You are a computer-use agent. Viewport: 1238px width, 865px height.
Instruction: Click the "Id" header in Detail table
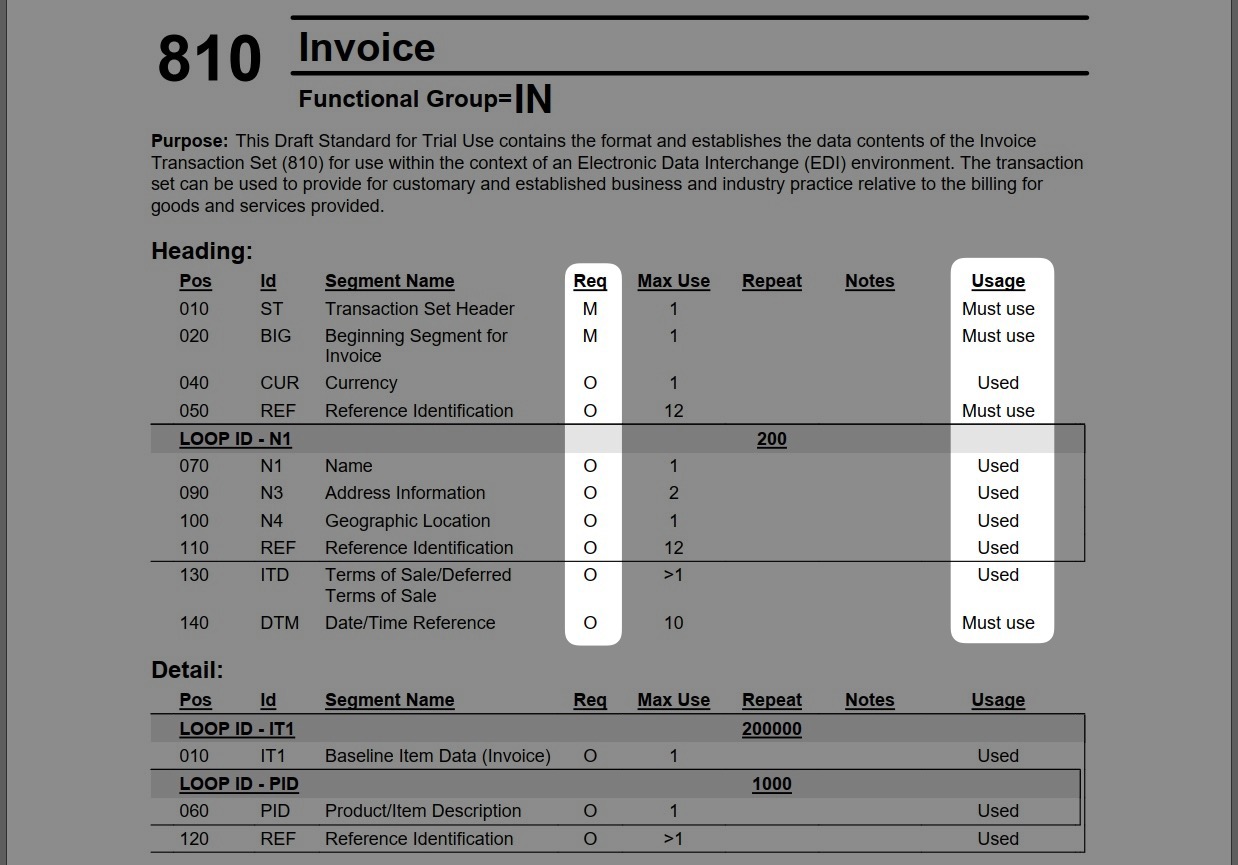[x=268, y=700]
